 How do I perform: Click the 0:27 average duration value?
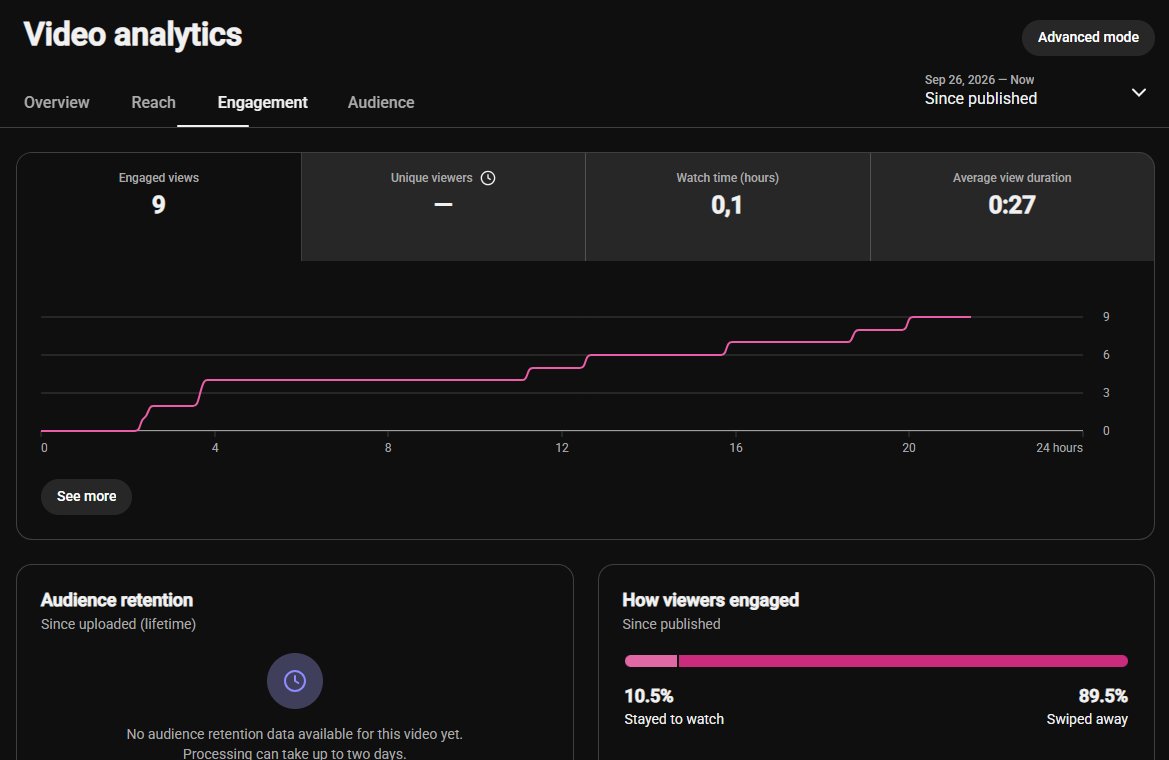1012,205
